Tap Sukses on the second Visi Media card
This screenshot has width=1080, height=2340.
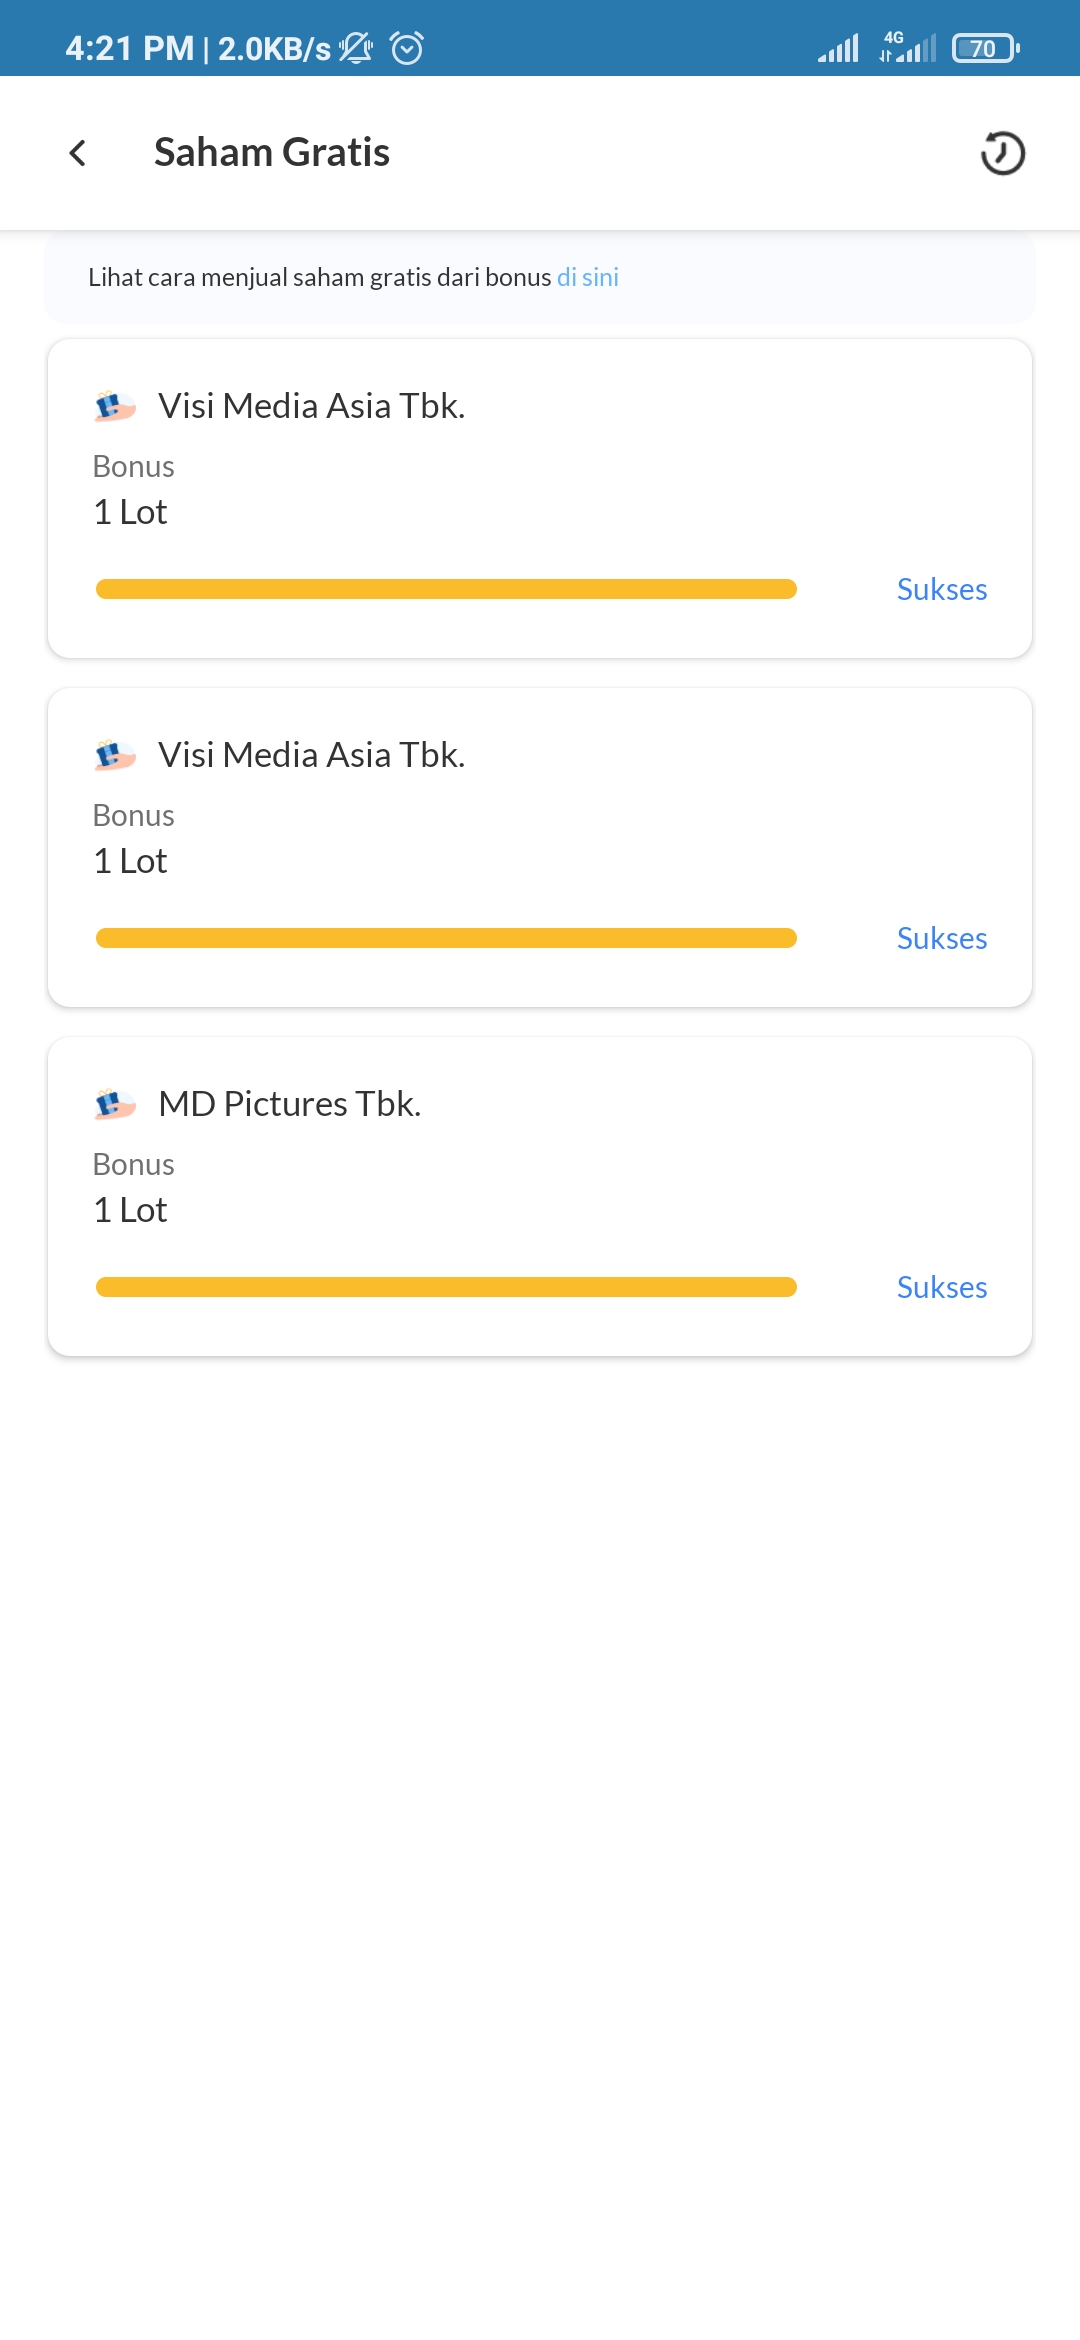(941, 938)
